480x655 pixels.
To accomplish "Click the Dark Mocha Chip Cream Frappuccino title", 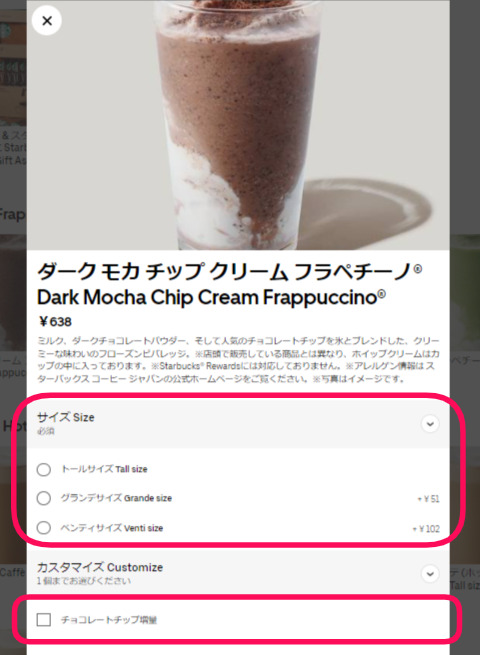I will [x=211, y=297].
